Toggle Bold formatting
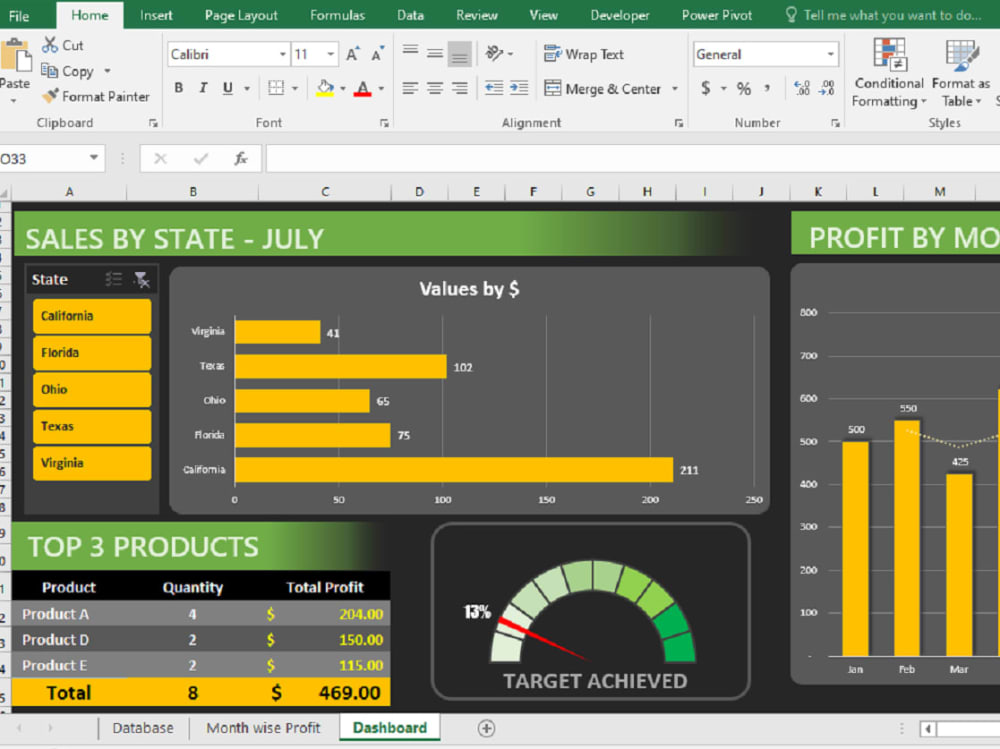The image size is (1000, 749). pos(178,89)
